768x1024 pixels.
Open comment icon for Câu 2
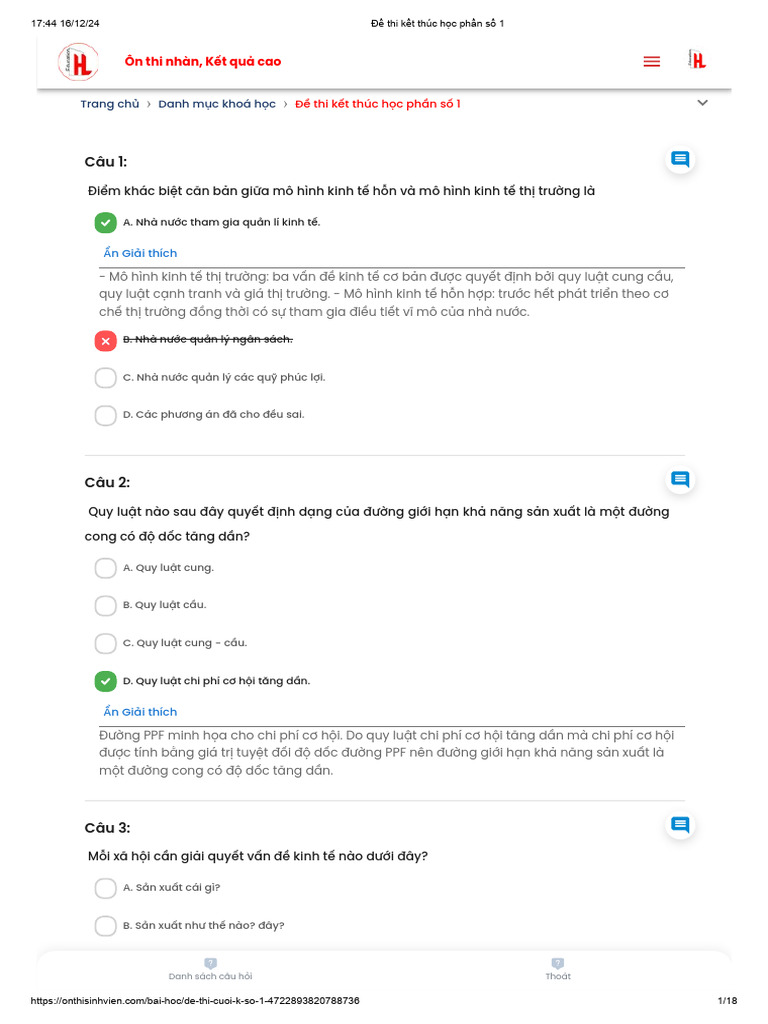pos(680,480)
